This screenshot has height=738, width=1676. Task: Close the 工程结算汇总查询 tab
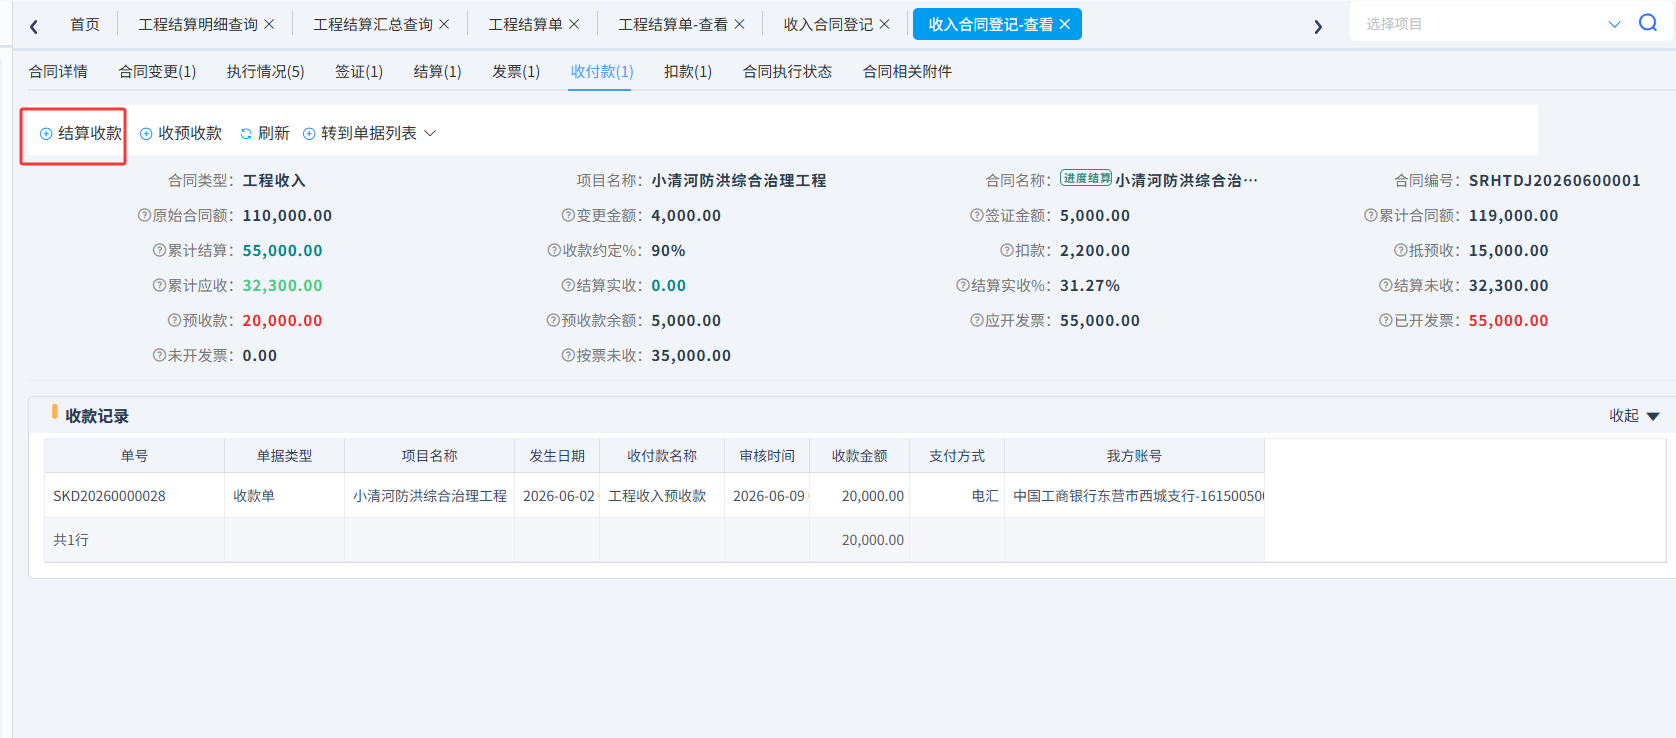(x=444, y=24)
